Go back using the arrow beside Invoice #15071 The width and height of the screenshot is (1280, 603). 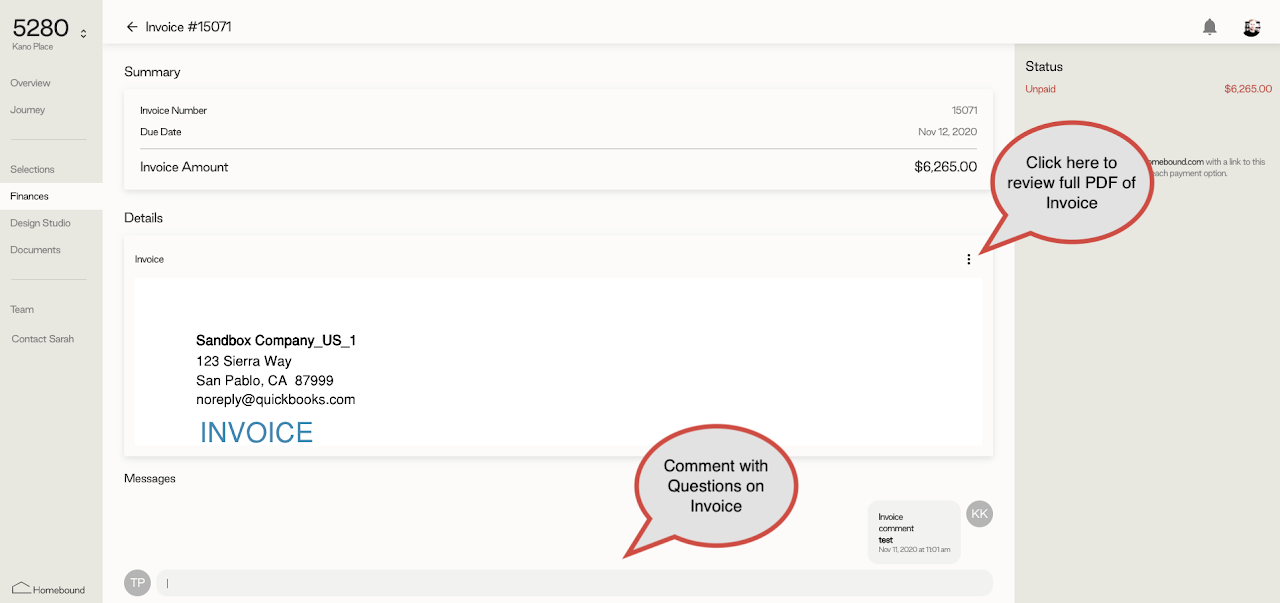point(132,27)
